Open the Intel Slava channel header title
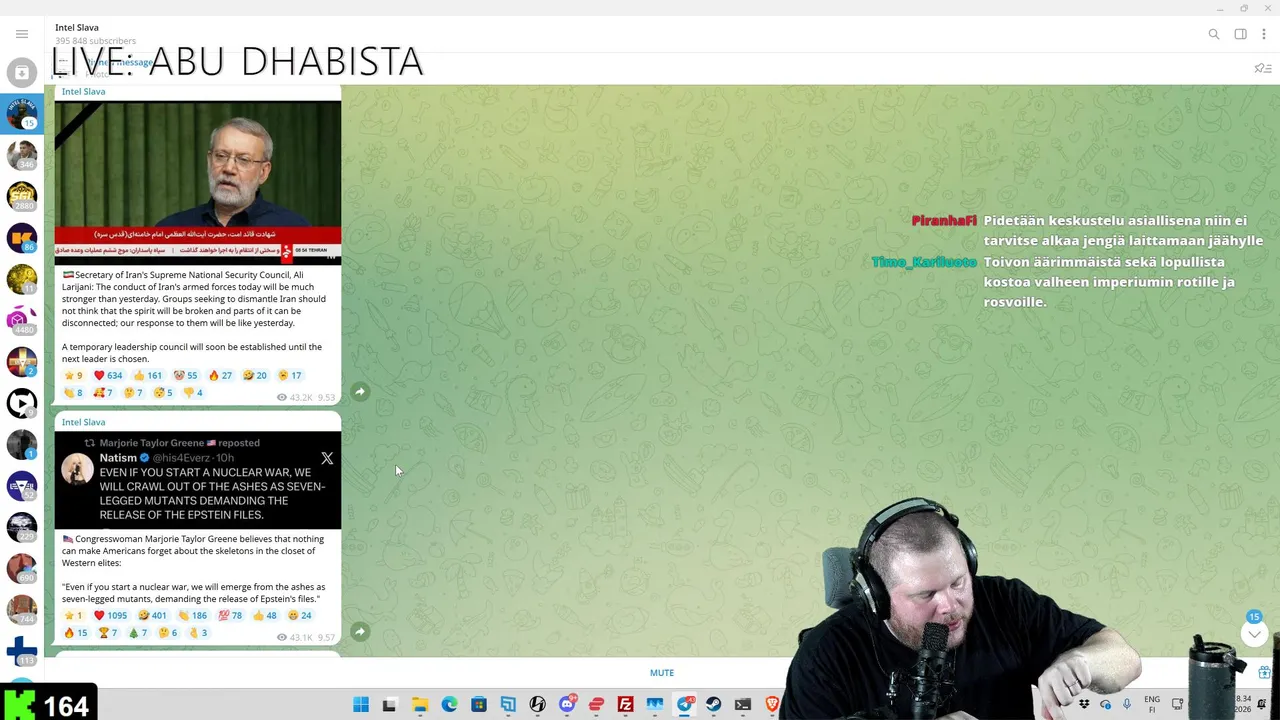 pyautogui.click(x=77, y=28)
